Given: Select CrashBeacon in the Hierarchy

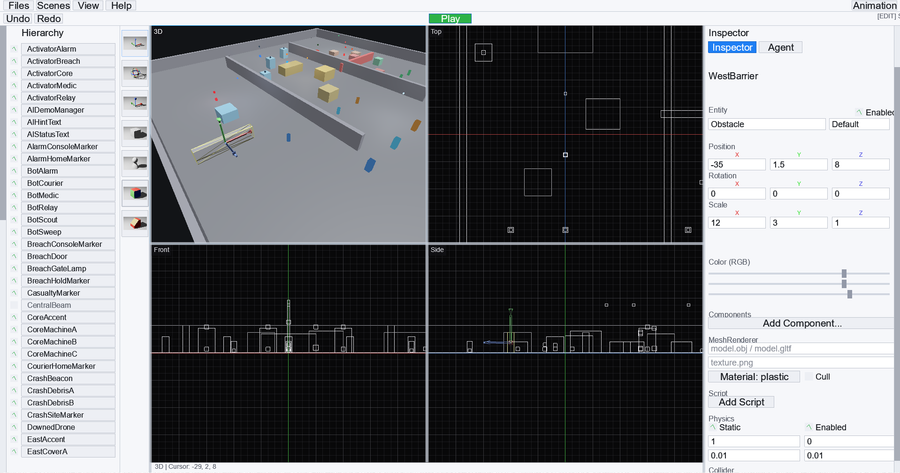Looking at the screenshot, I should [x=68, y=378].
